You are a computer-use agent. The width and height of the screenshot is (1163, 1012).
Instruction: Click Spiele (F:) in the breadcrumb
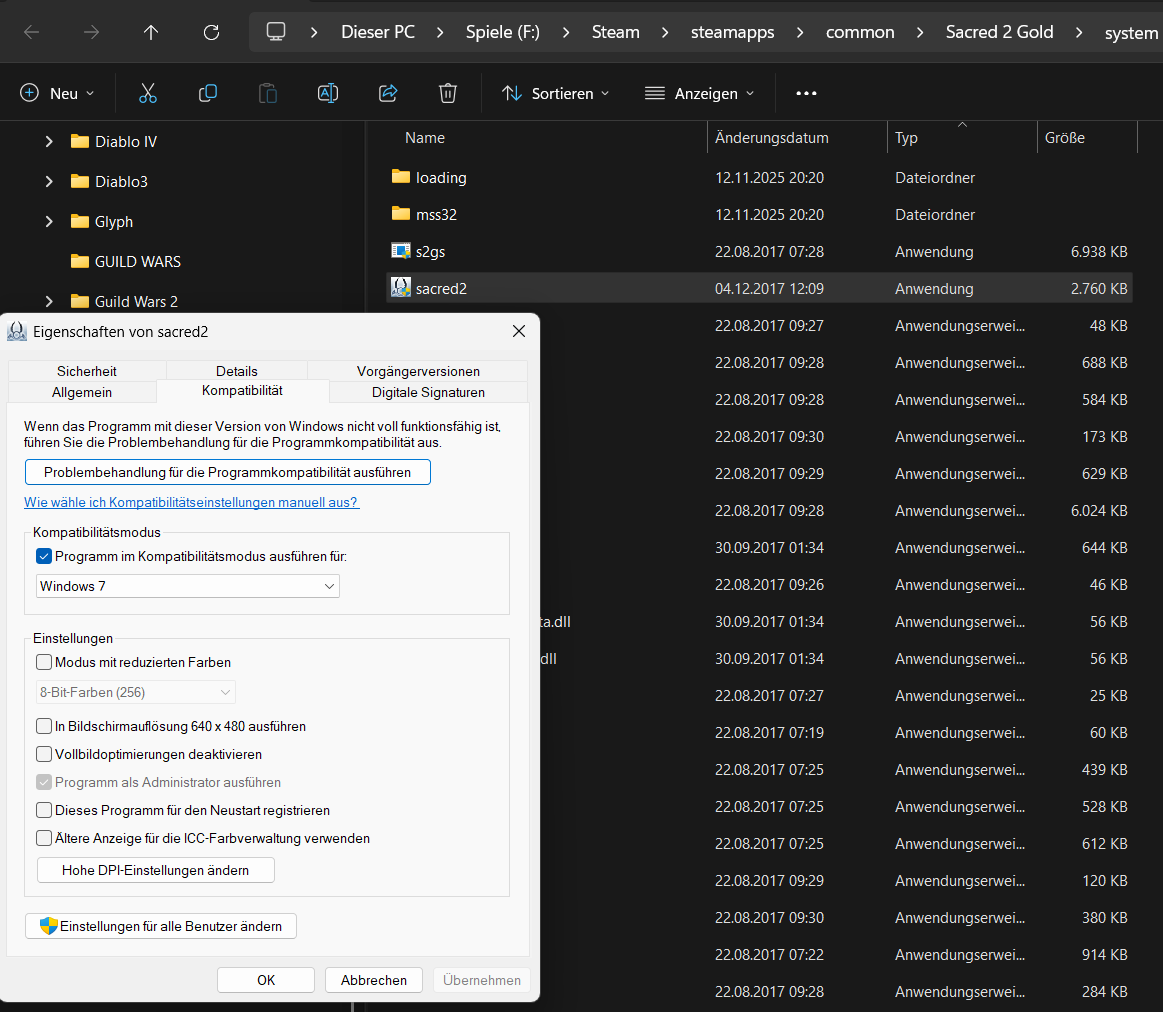click(x=503, y=32)
